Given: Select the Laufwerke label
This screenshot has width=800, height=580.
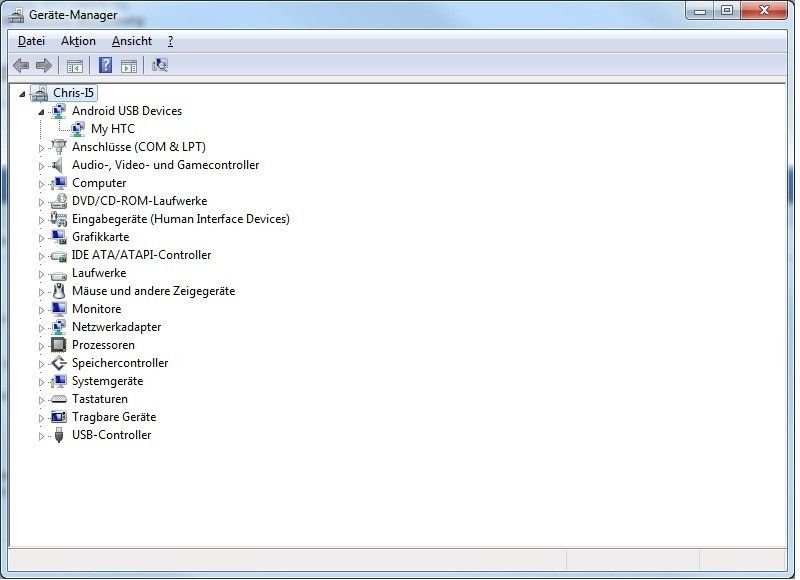Looking at the screenshot, I should click(x=99, y=273).
